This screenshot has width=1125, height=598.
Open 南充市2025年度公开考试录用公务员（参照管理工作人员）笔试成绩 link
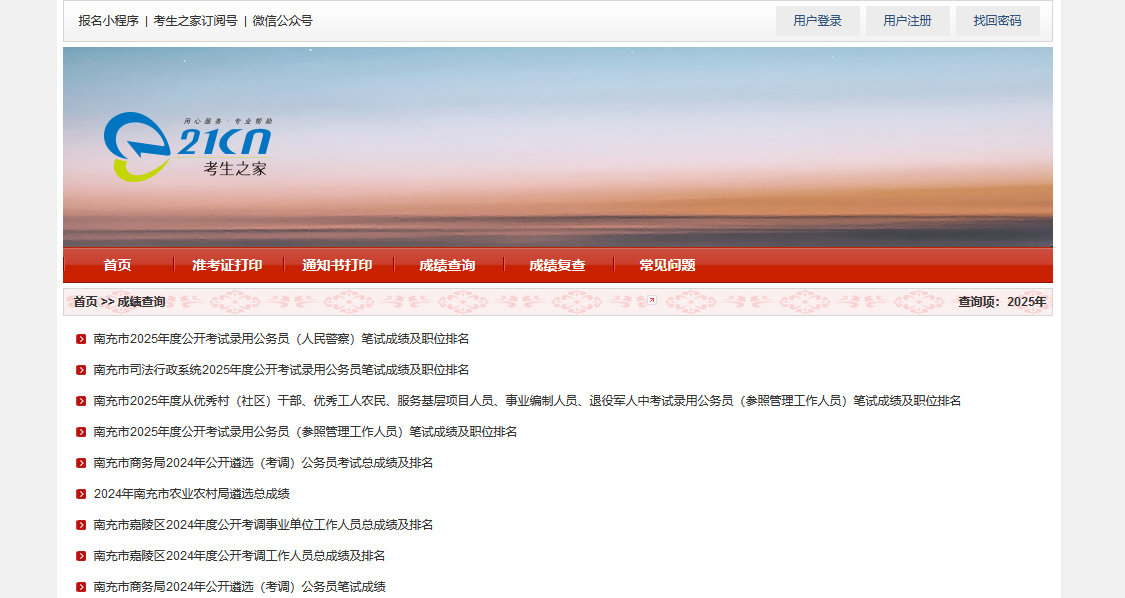(305, 432)
